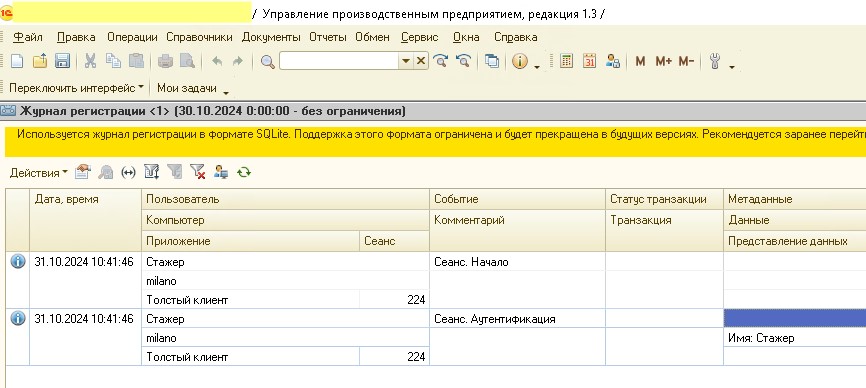
Task: Click the Undo arrow icon
Action: (x=217, y=61)
